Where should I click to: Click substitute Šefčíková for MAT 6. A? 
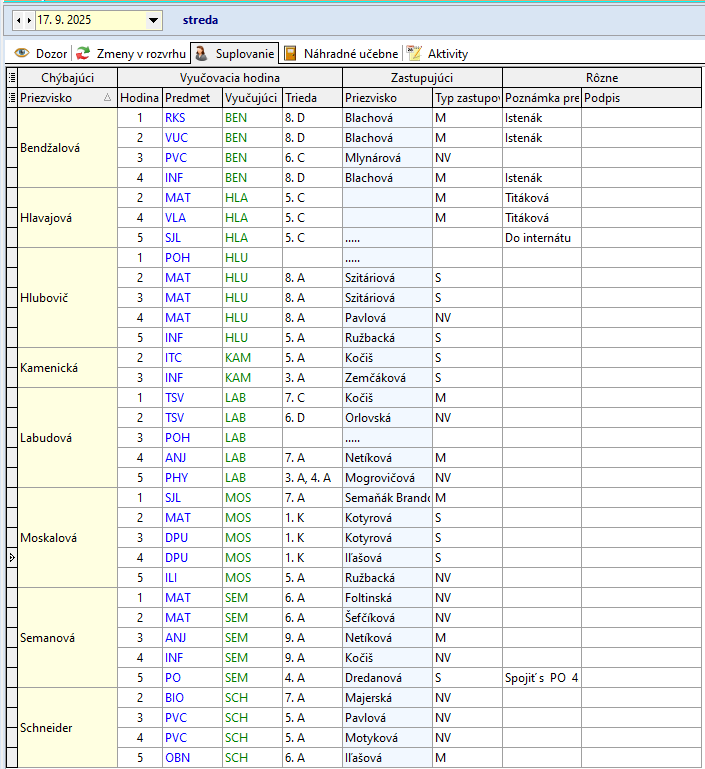tap(387, 618)
